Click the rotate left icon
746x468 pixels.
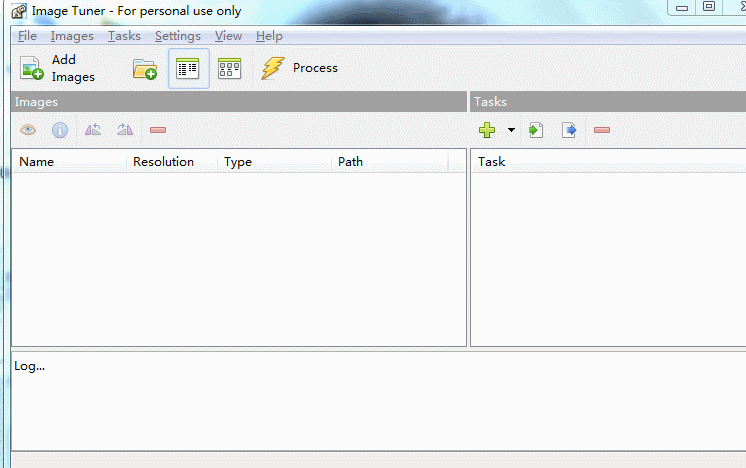pyautogui.click(x=93, y=129)
